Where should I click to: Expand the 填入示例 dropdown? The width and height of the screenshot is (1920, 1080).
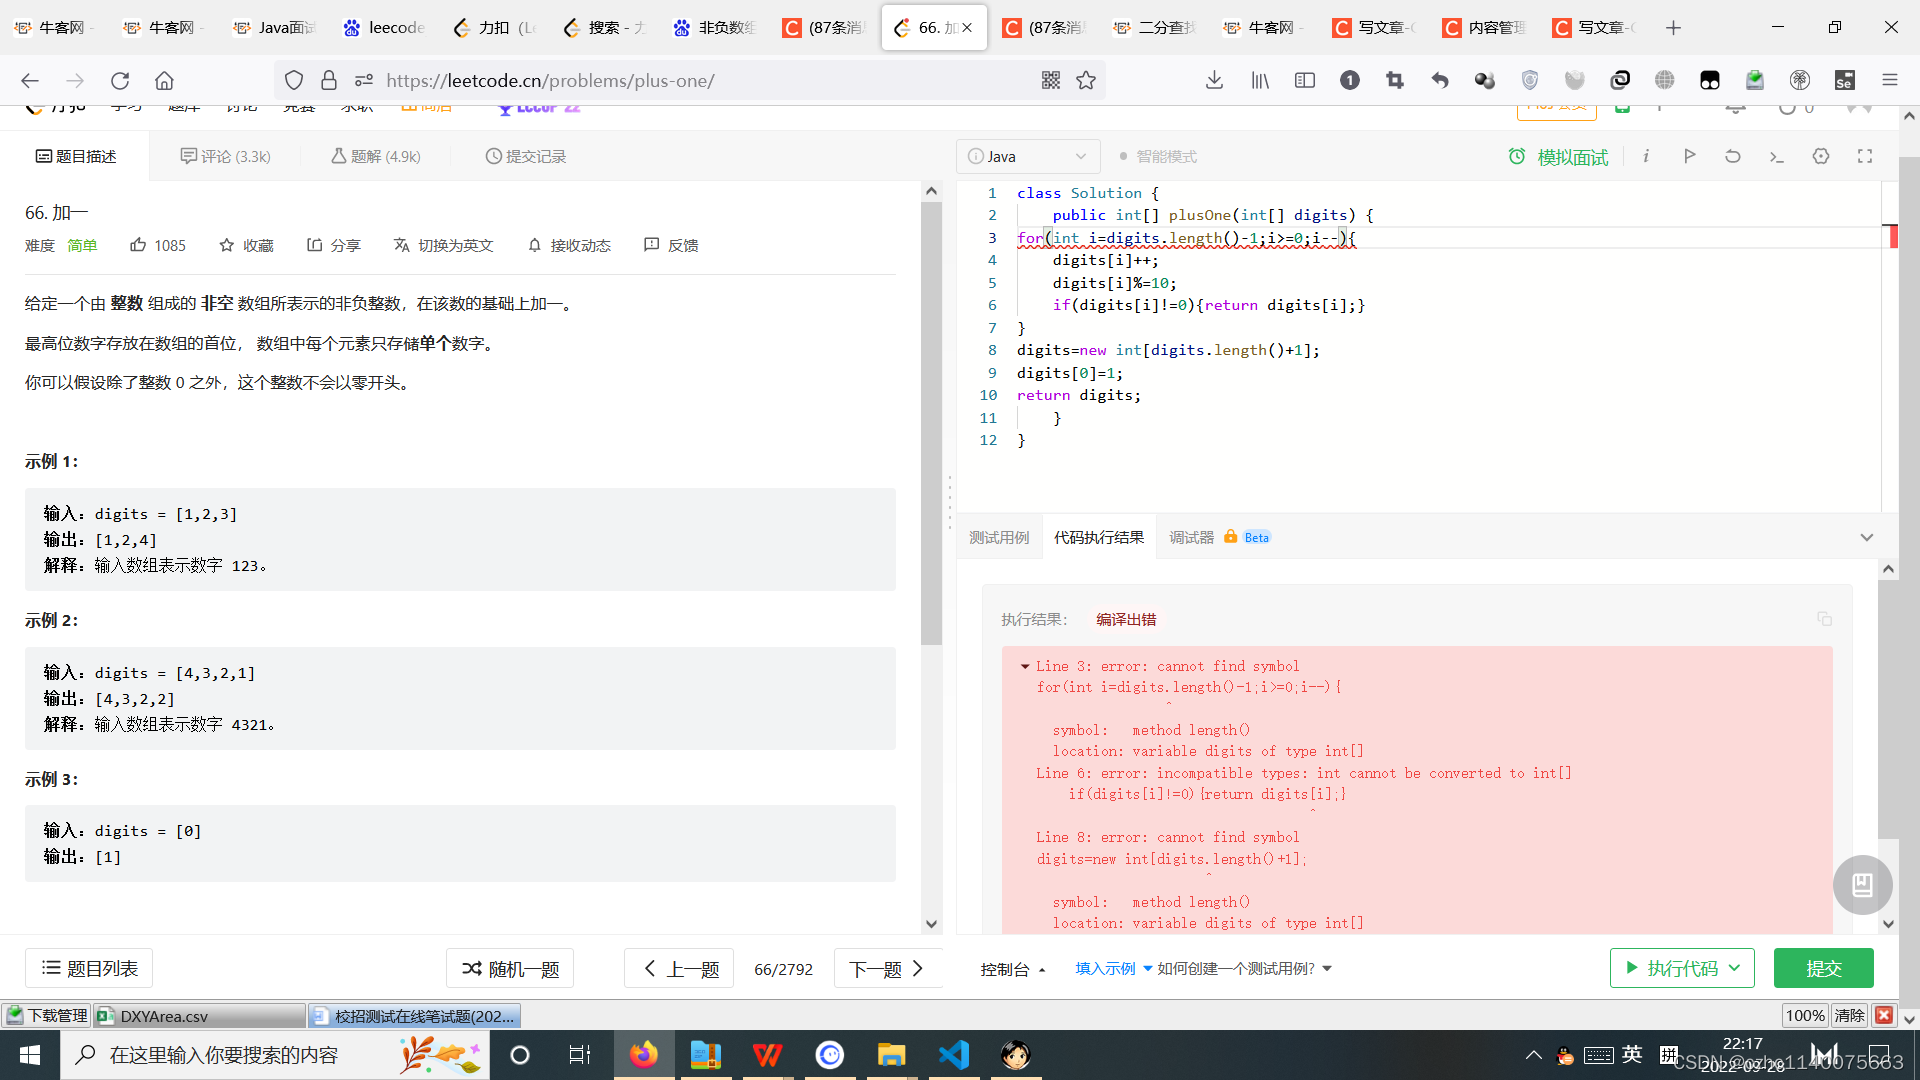(1113, 968)
